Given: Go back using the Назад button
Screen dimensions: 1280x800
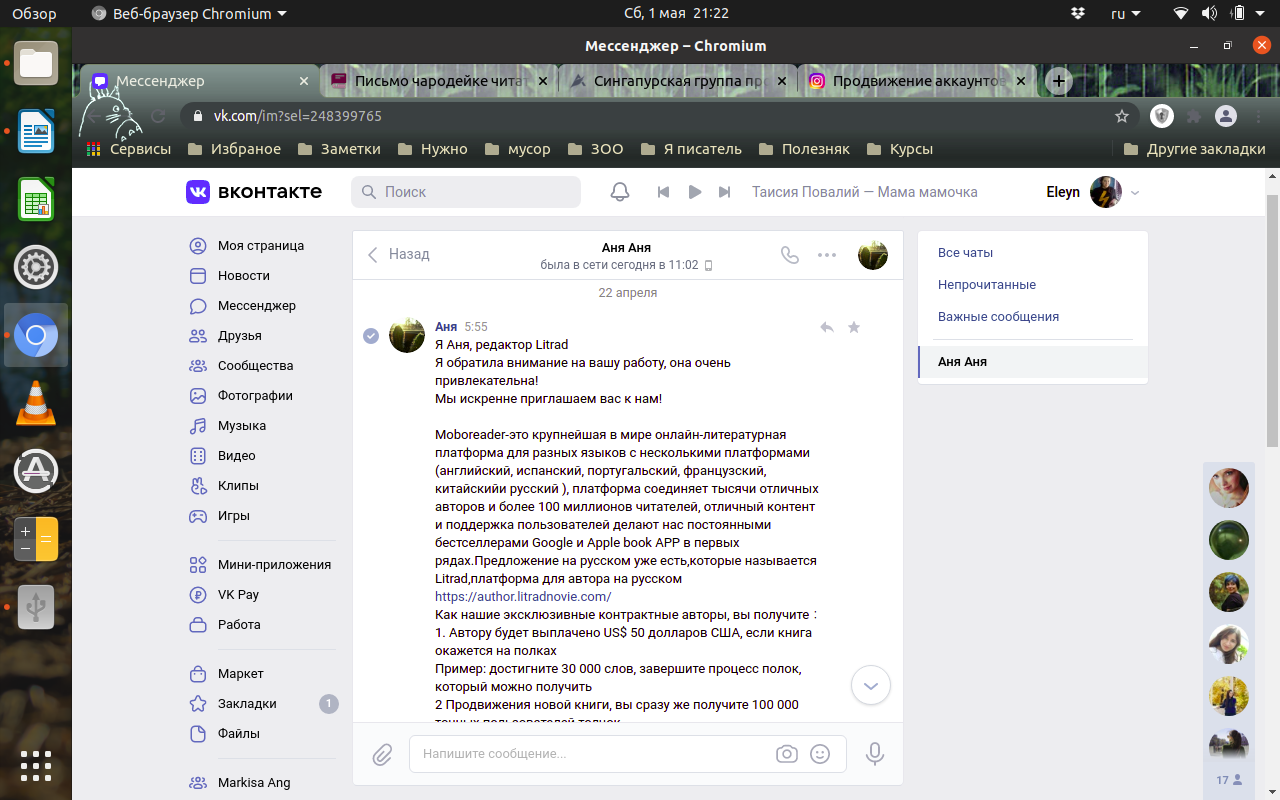Looking at the screenshot, I should [x=399, y=254].
